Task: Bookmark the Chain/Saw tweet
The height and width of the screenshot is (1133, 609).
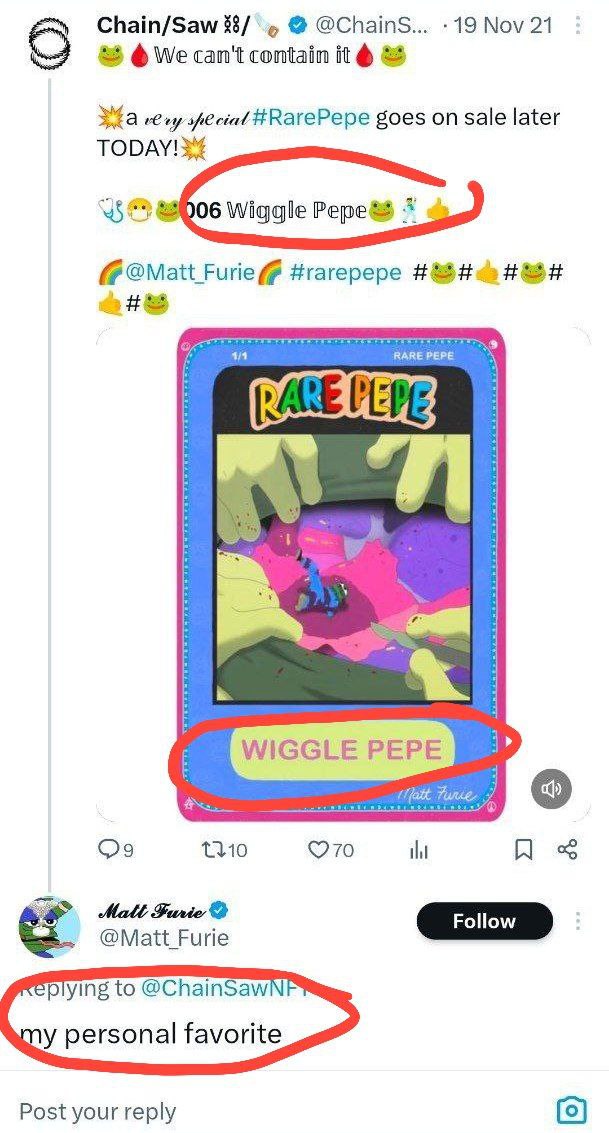Action: coord(524,850)
